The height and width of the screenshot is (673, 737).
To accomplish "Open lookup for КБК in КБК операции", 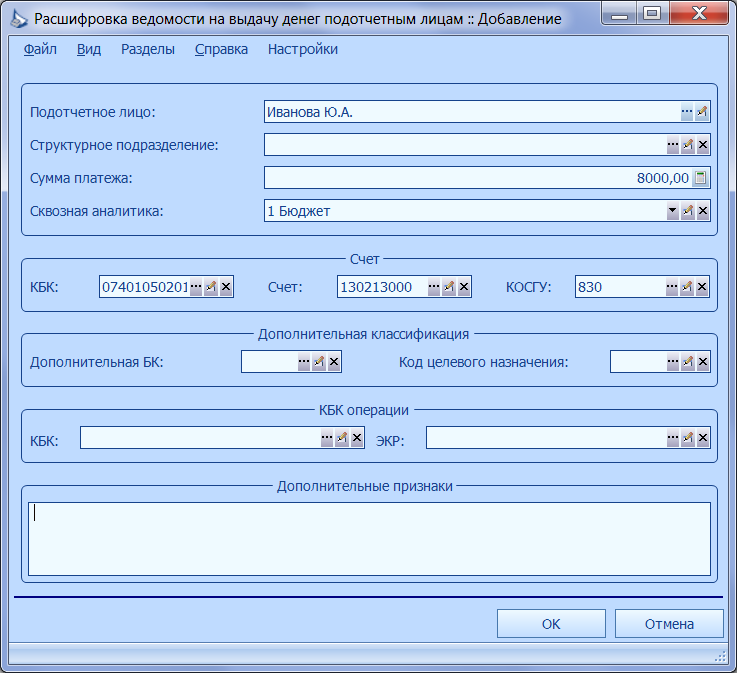I will click(327, 438).
